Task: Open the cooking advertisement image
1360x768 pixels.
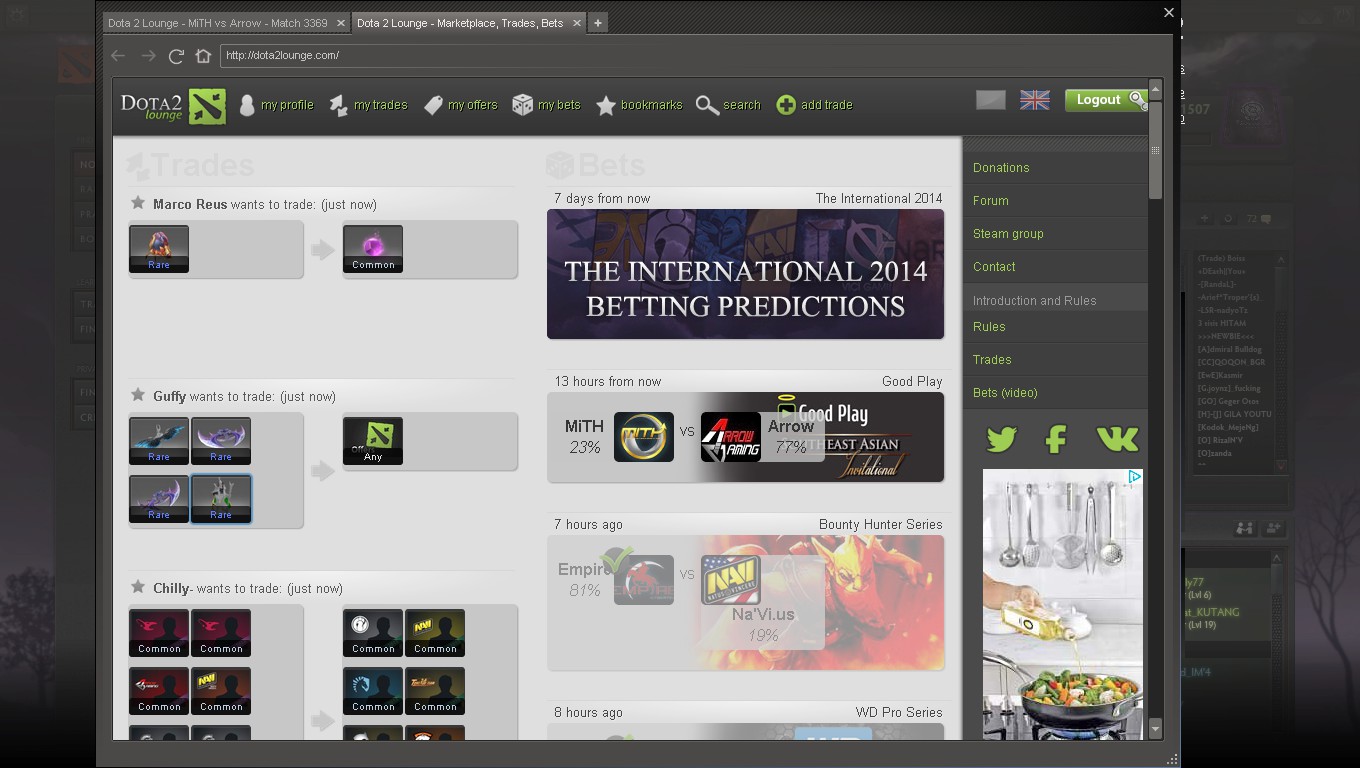Action: point(1063,605)
